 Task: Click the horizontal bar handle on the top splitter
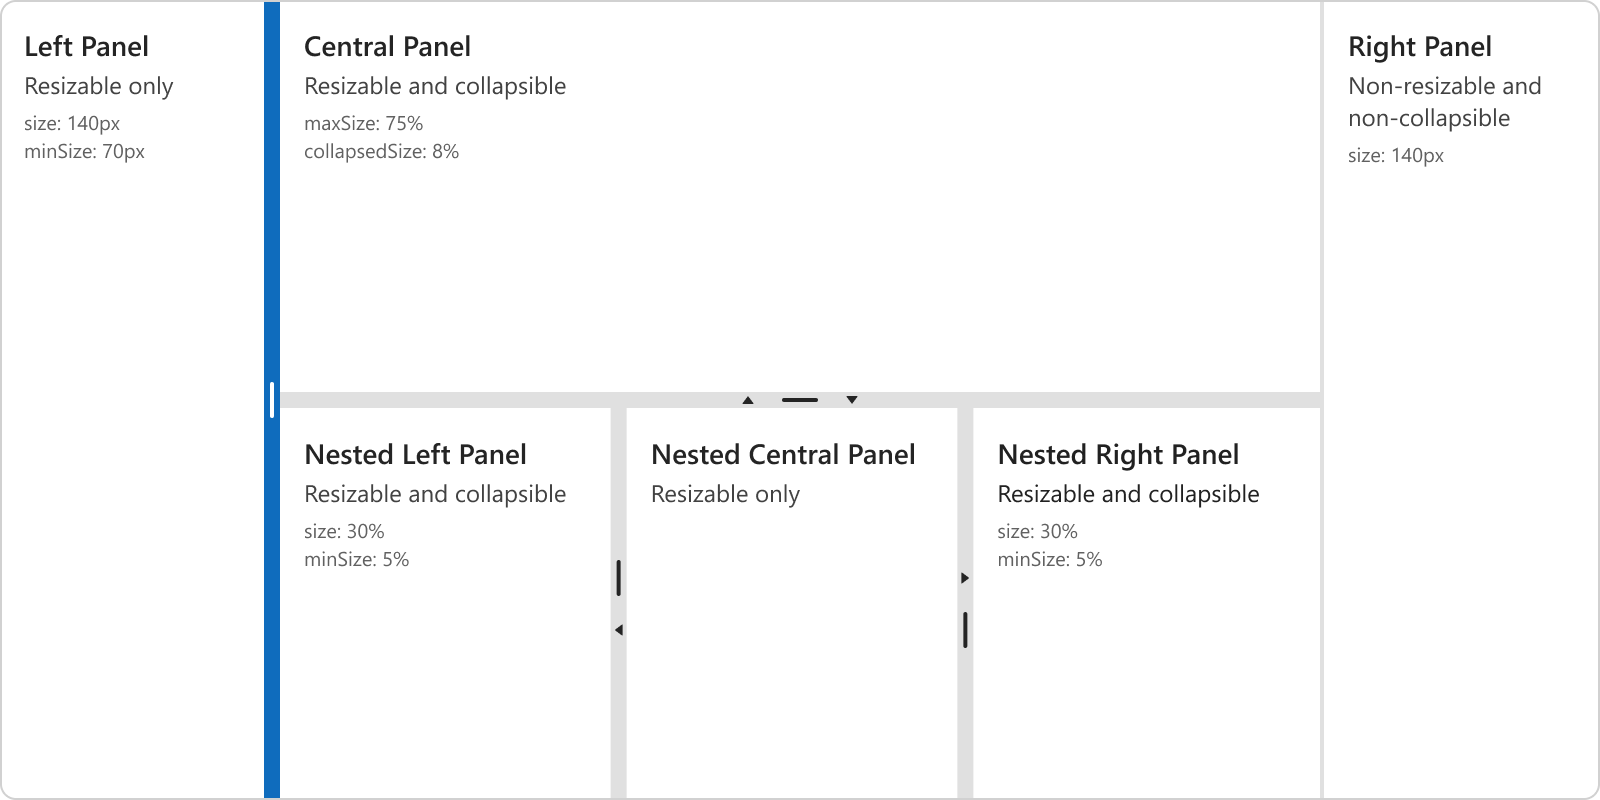(x=799, y=400)
